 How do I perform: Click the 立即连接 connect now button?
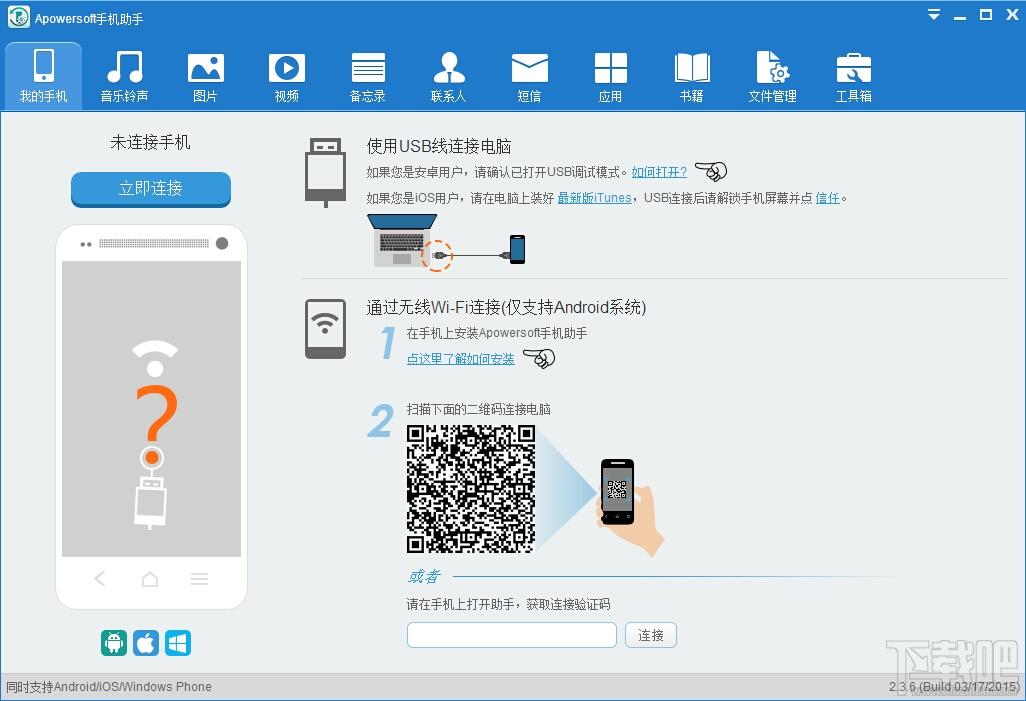[x=150, y=189]
